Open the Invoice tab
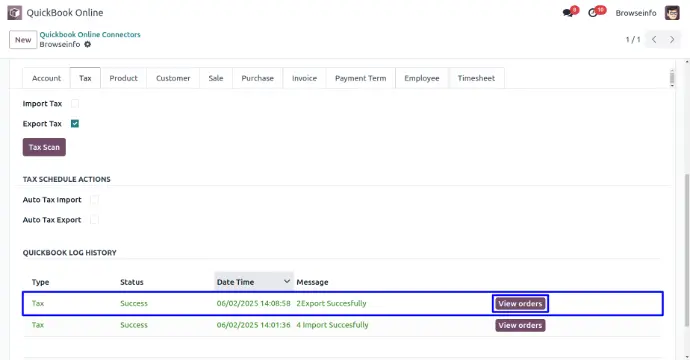The height and width of the screenshot is (360, 690). tap(305, 78)
